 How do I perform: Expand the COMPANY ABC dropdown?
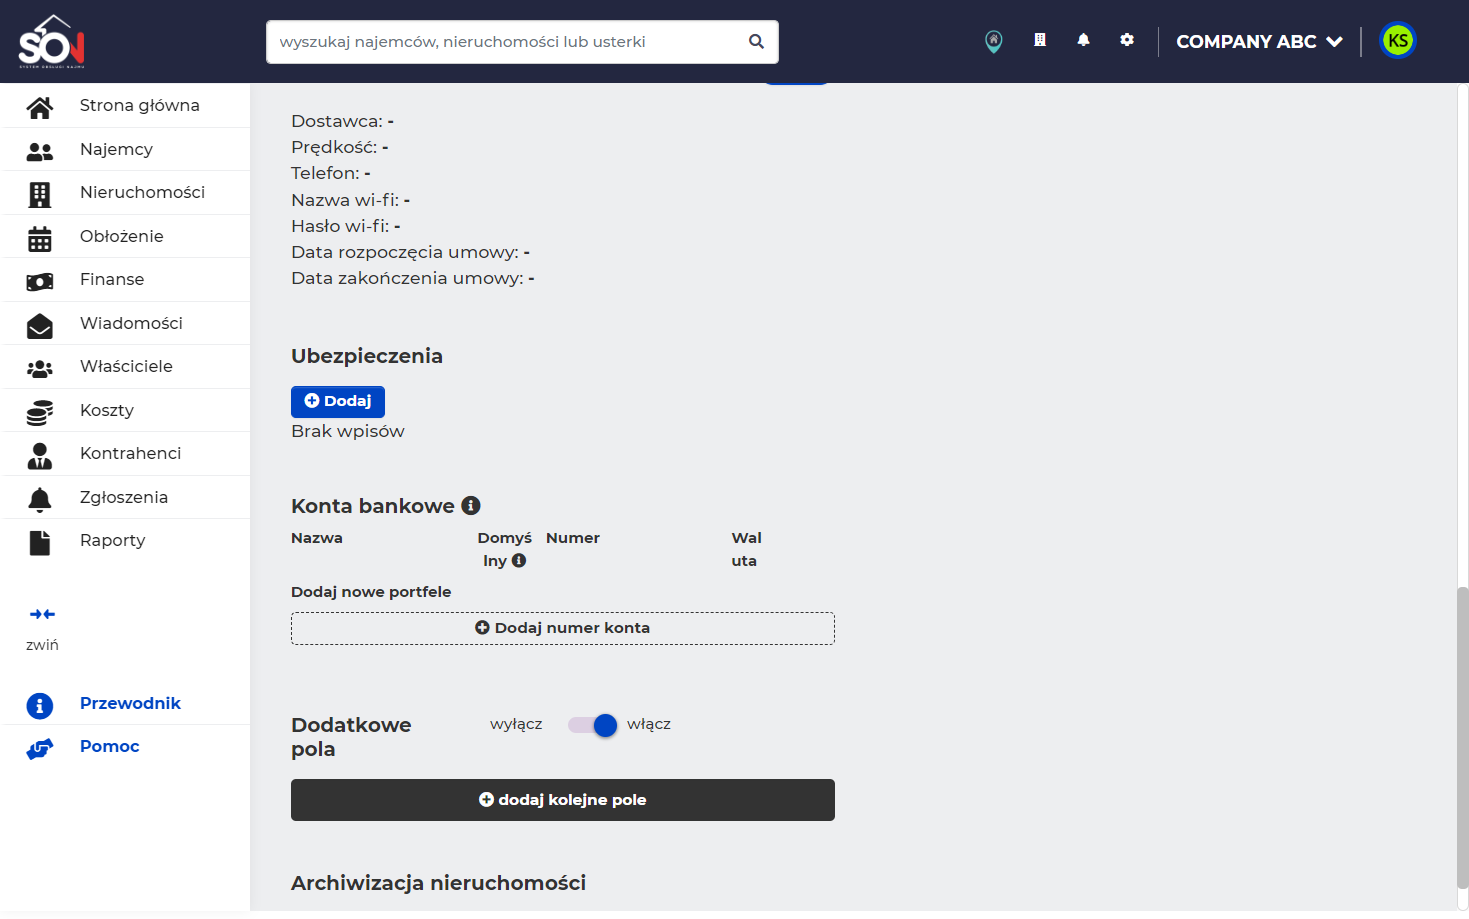click(x=1259, y=41)
